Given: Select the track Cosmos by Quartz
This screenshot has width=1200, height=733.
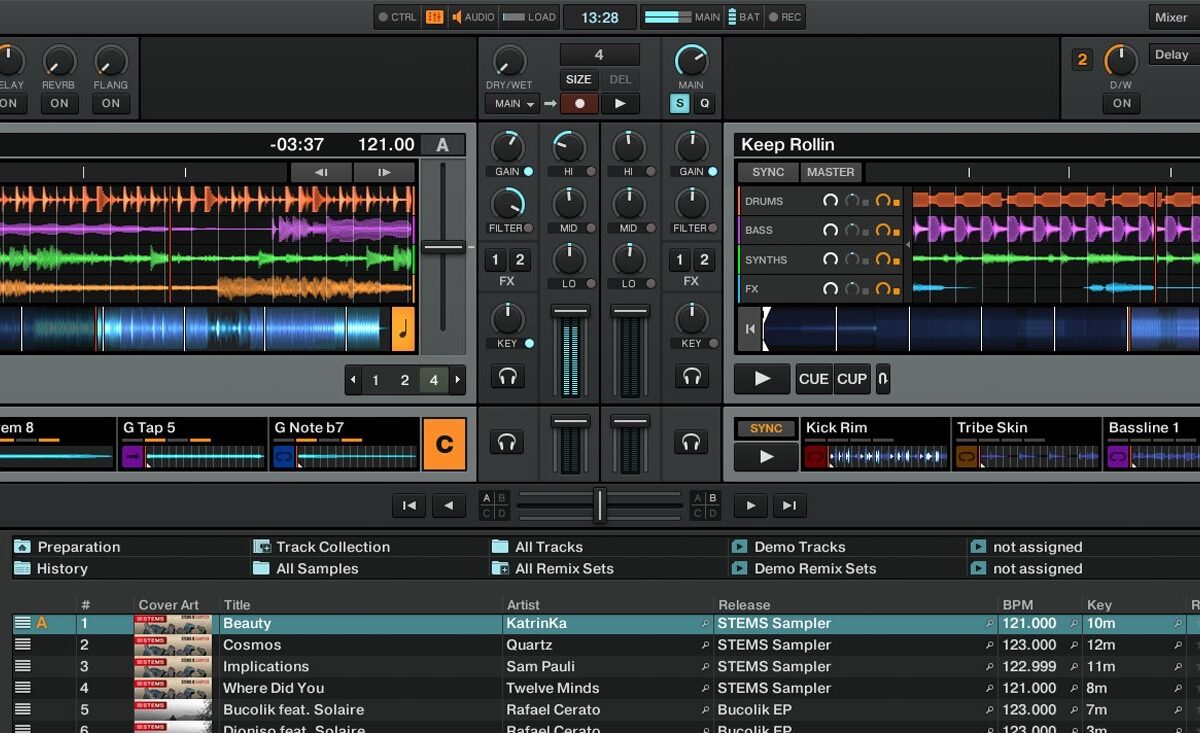Looking at the screenshot, I should [x=252, y=645].
